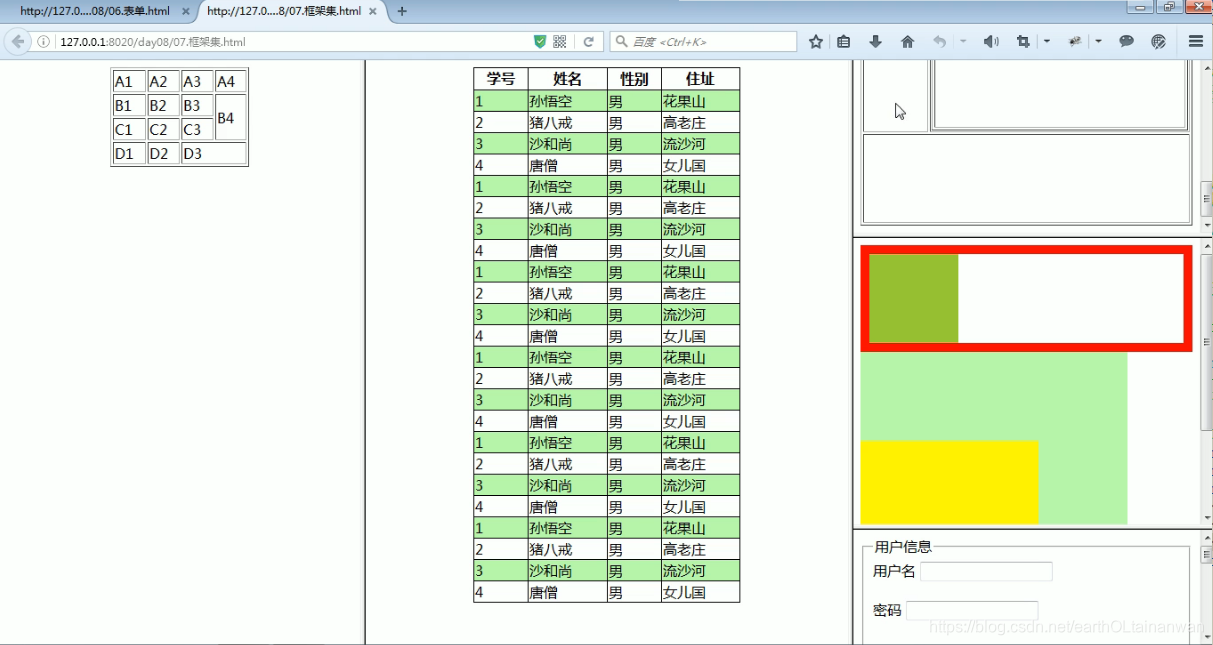Expand dropdown next to the bug extension icon
This screenshot has height=645, width=1213.
click(1098, 41)
